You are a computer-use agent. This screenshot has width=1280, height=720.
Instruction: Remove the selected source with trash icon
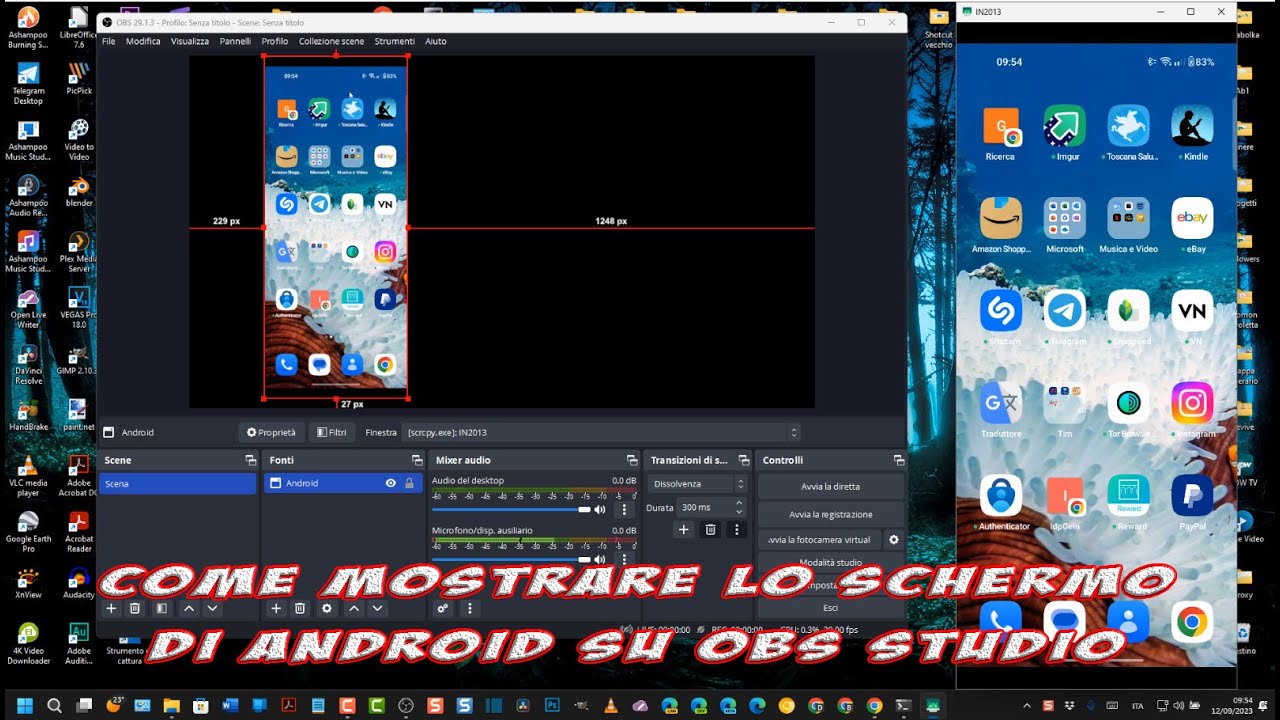[x=300, y=608]
